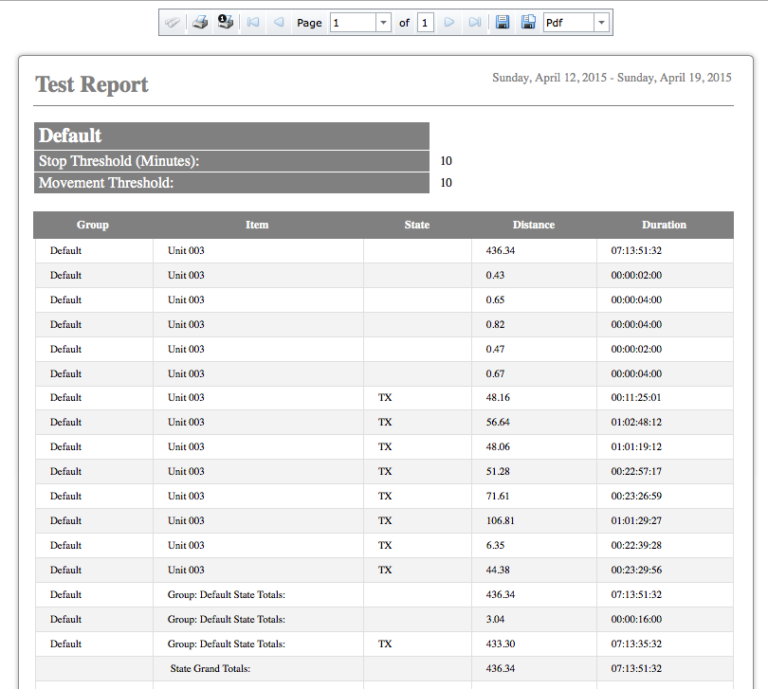The image size is (768, 689).
Task: Click the Stop Threshold (Minutes) label
Action: click(119, 161)
